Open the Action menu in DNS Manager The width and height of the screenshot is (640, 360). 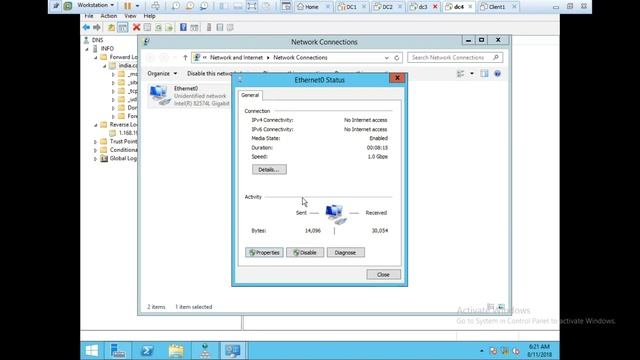click(109, 16)
